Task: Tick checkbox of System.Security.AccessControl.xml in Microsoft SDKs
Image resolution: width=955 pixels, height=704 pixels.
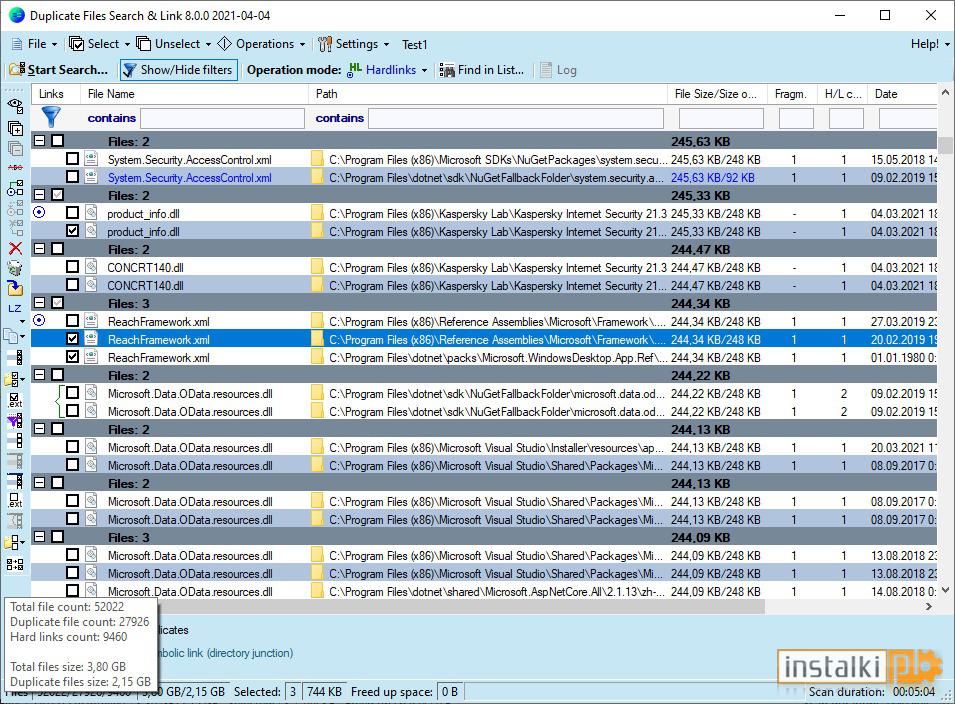Action: [x=72, y=158]
